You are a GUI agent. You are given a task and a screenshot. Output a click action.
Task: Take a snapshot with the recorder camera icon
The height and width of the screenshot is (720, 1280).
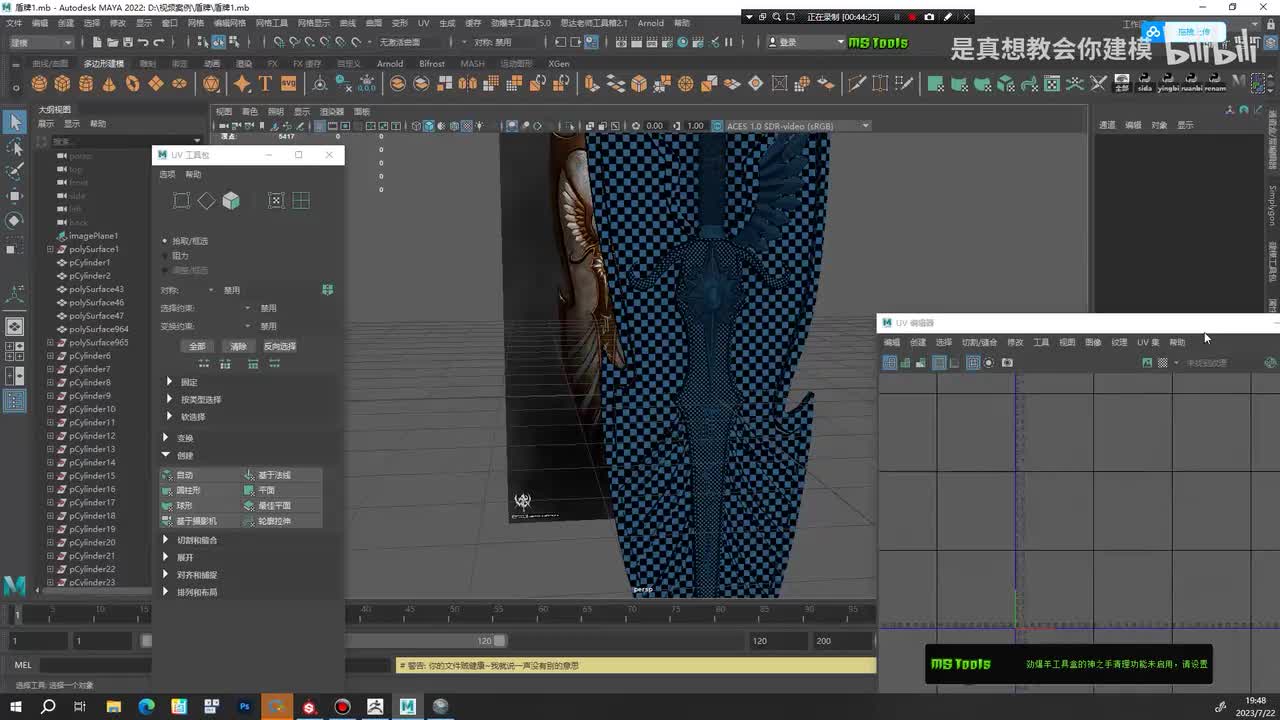[x=929, y=17]
